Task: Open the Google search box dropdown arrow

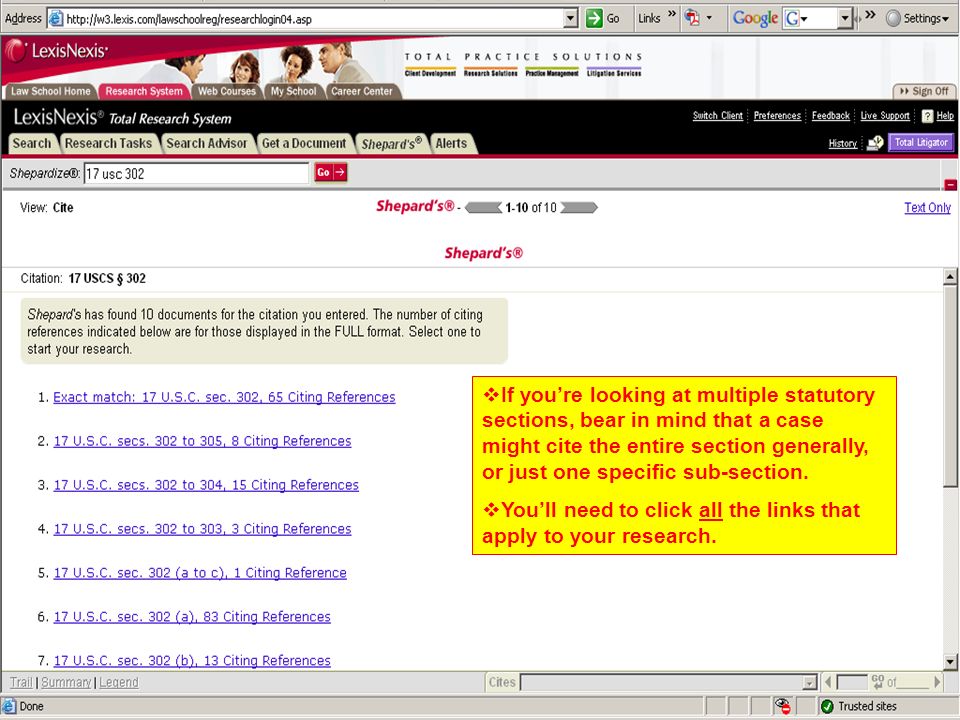Action: coord(845,18)
